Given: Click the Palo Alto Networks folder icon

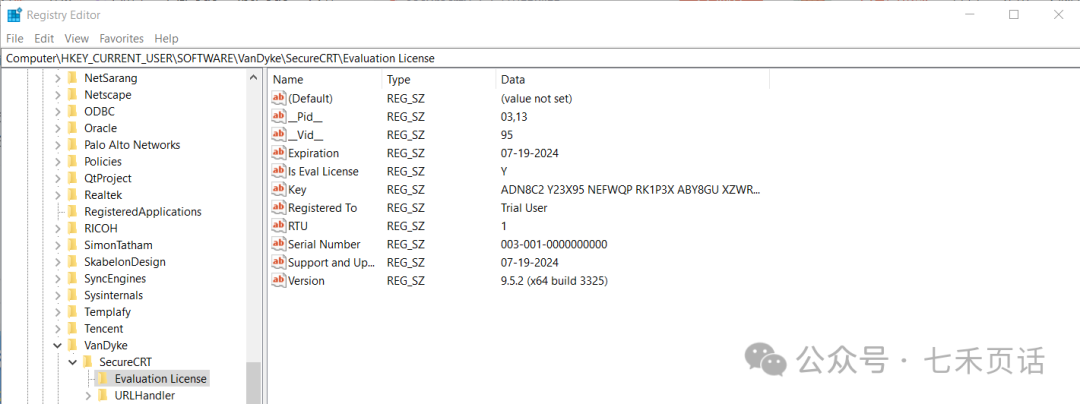Looking at the screenshot, I should click(72, 145).
